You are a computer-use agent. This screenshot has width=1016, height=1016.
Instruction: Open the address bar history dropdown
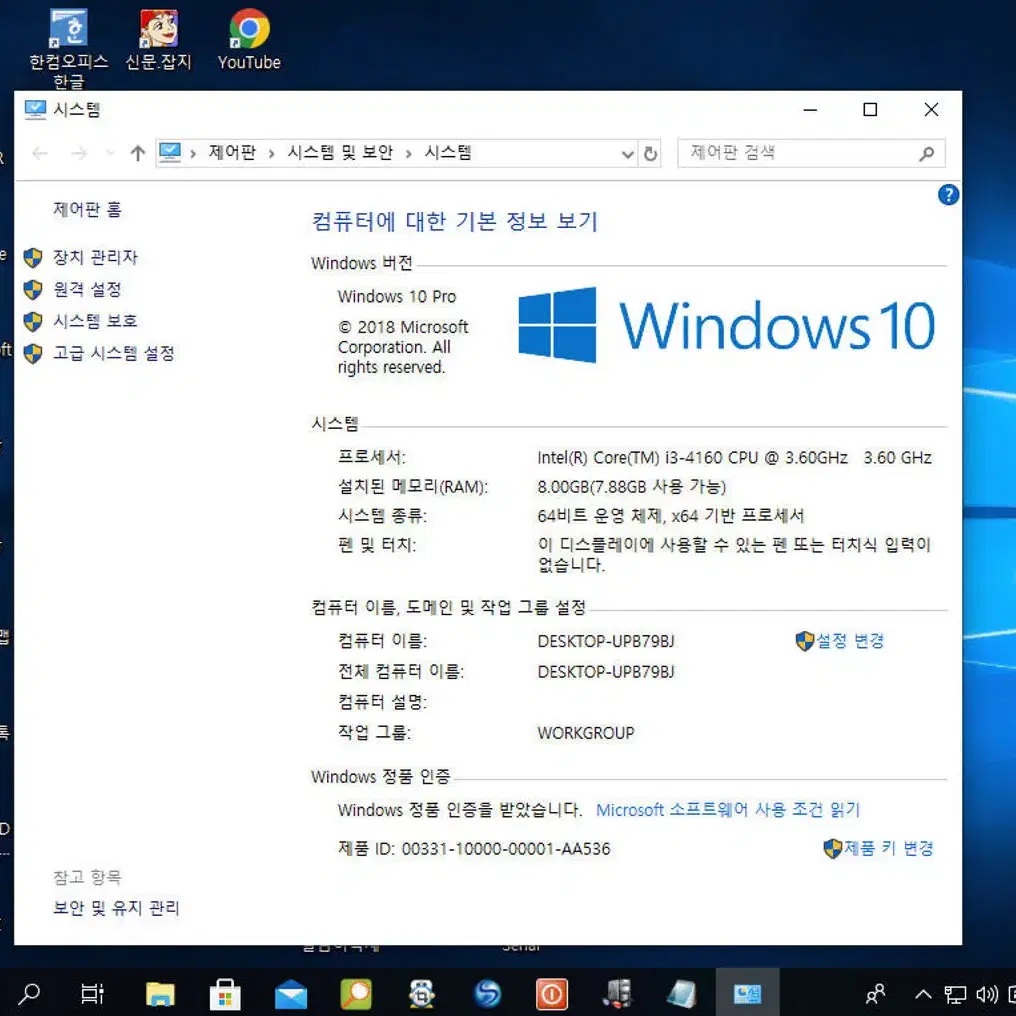[627, 154]
